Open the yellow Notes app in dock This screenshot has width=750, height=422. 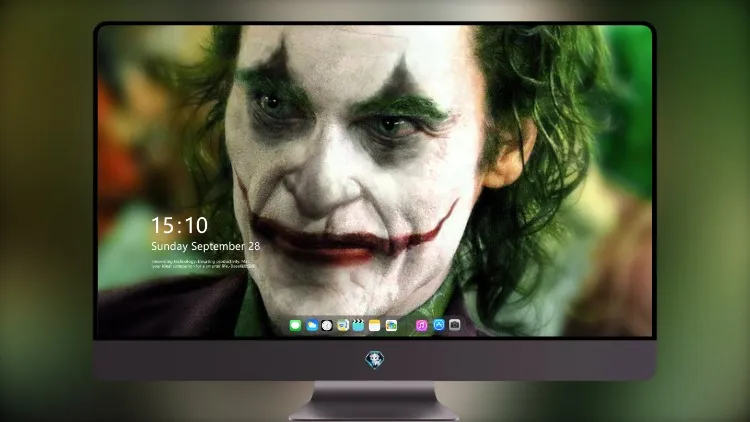[x=375, y=325]
